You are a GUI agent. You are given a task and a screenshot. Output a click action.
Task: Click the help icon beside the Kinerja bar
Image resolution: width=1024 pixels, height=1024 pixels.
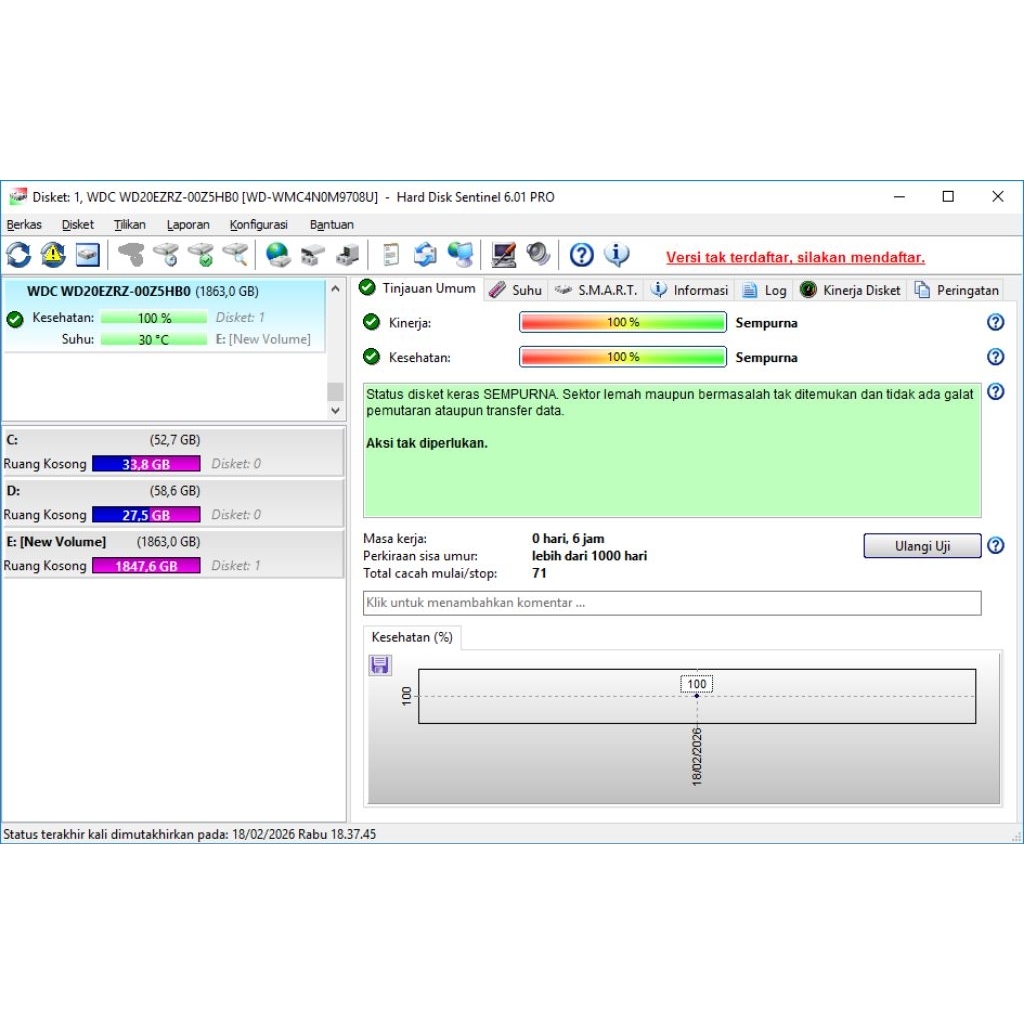(x=995, y=322)
